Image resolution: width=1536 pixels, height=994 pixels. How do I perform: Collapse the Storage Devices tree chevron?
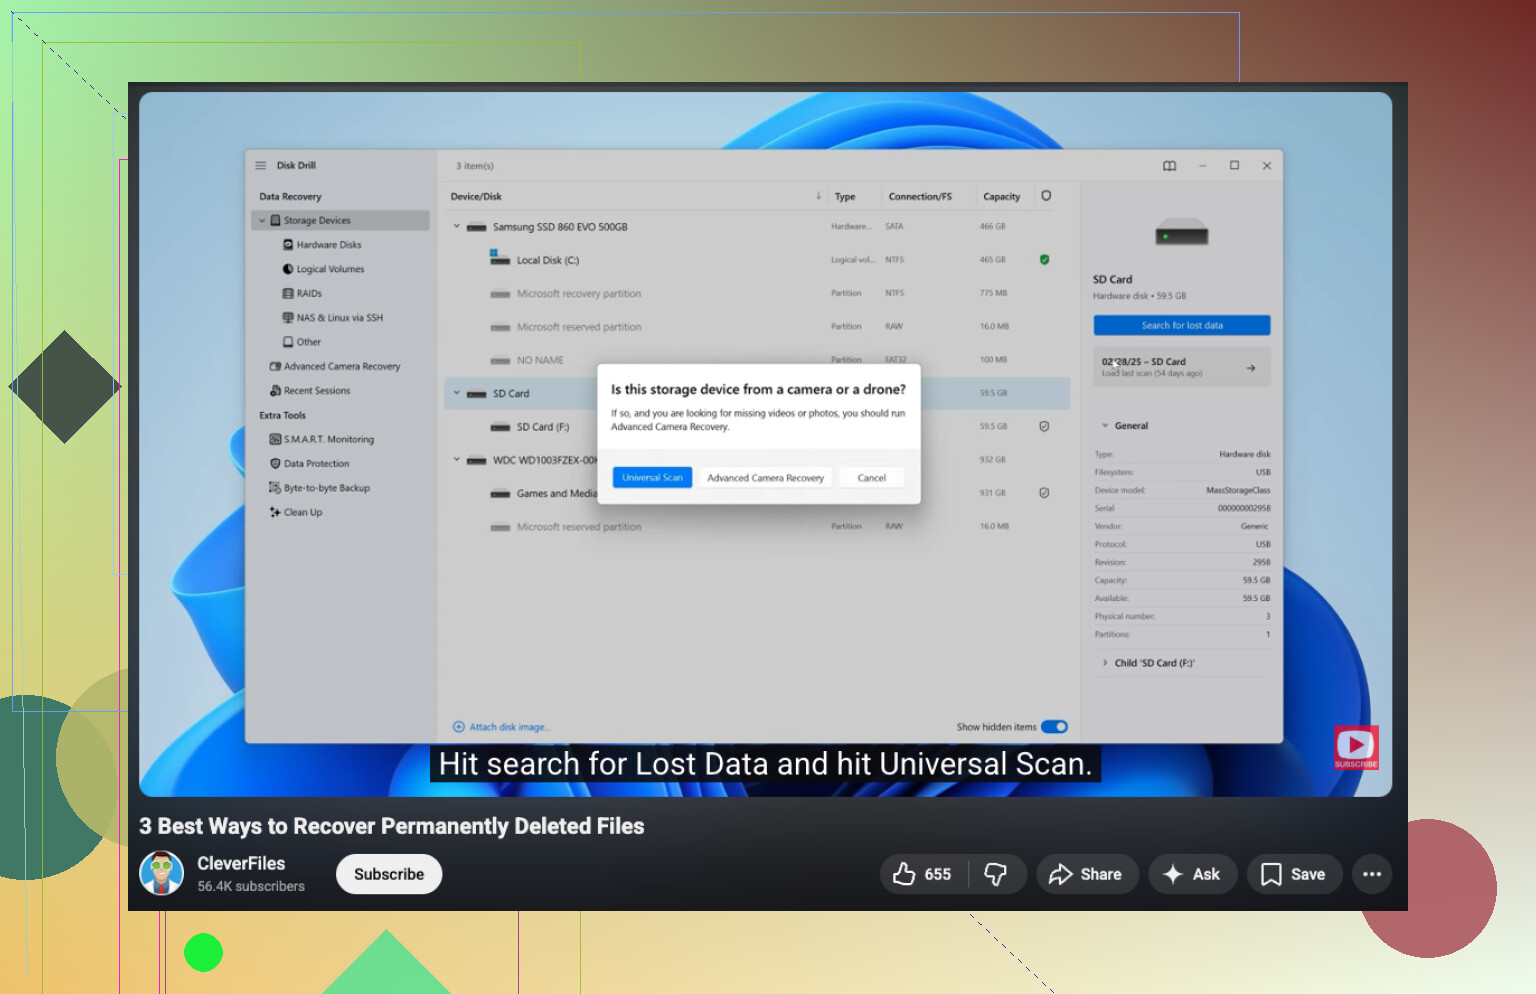tap(263, 221)
